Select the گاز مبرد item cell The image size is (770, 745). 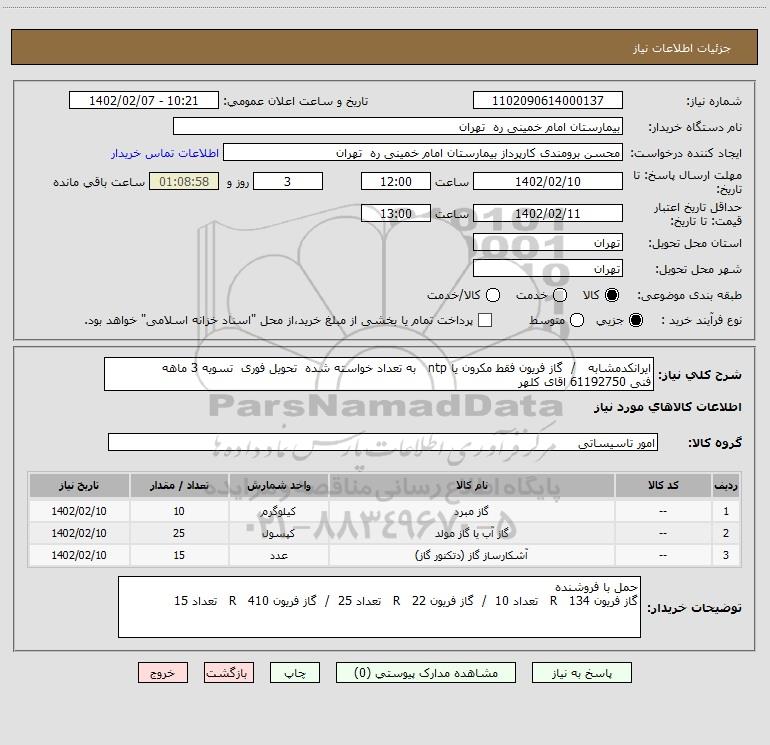471,511
